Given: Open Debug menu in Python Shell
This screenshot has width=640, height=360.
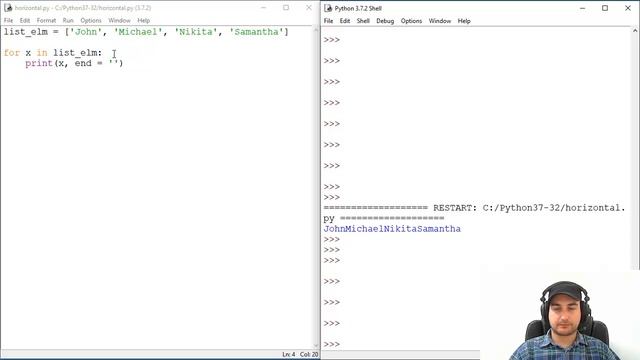Looking at the screenshot, I should coord(385,21).
